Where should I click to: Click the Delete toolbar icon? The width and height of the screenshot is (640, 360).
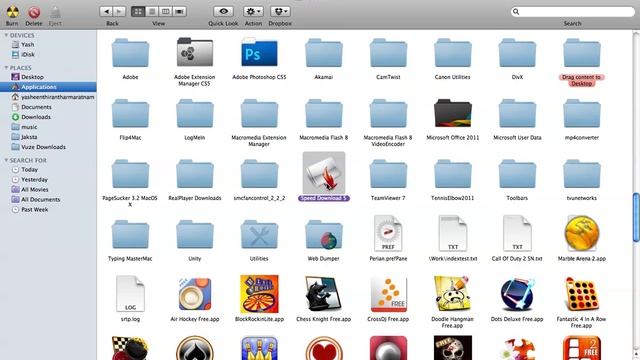34,12
